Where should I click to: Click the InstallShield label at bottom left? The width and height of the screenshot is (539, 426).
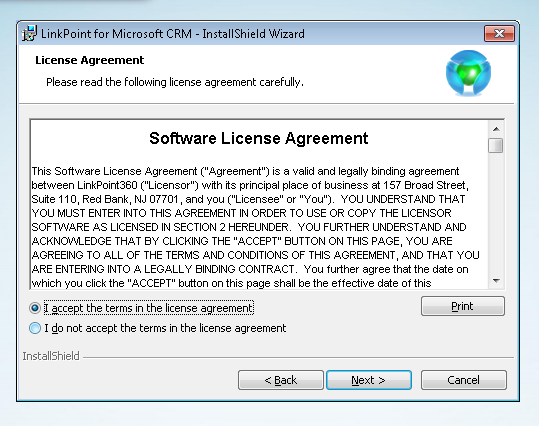(51, 356)
